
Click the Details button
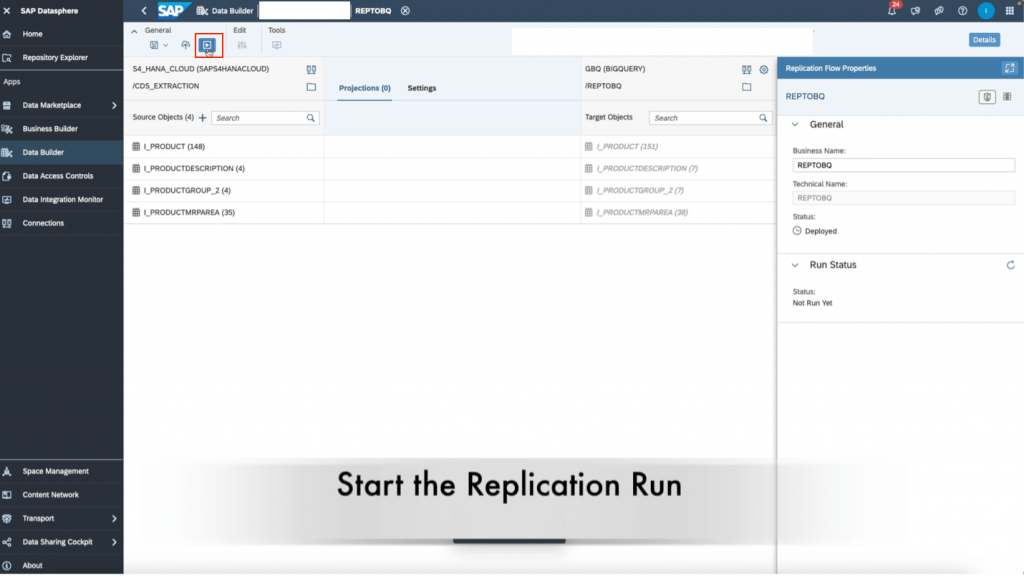pyautogui.click(x=984, y=40)
